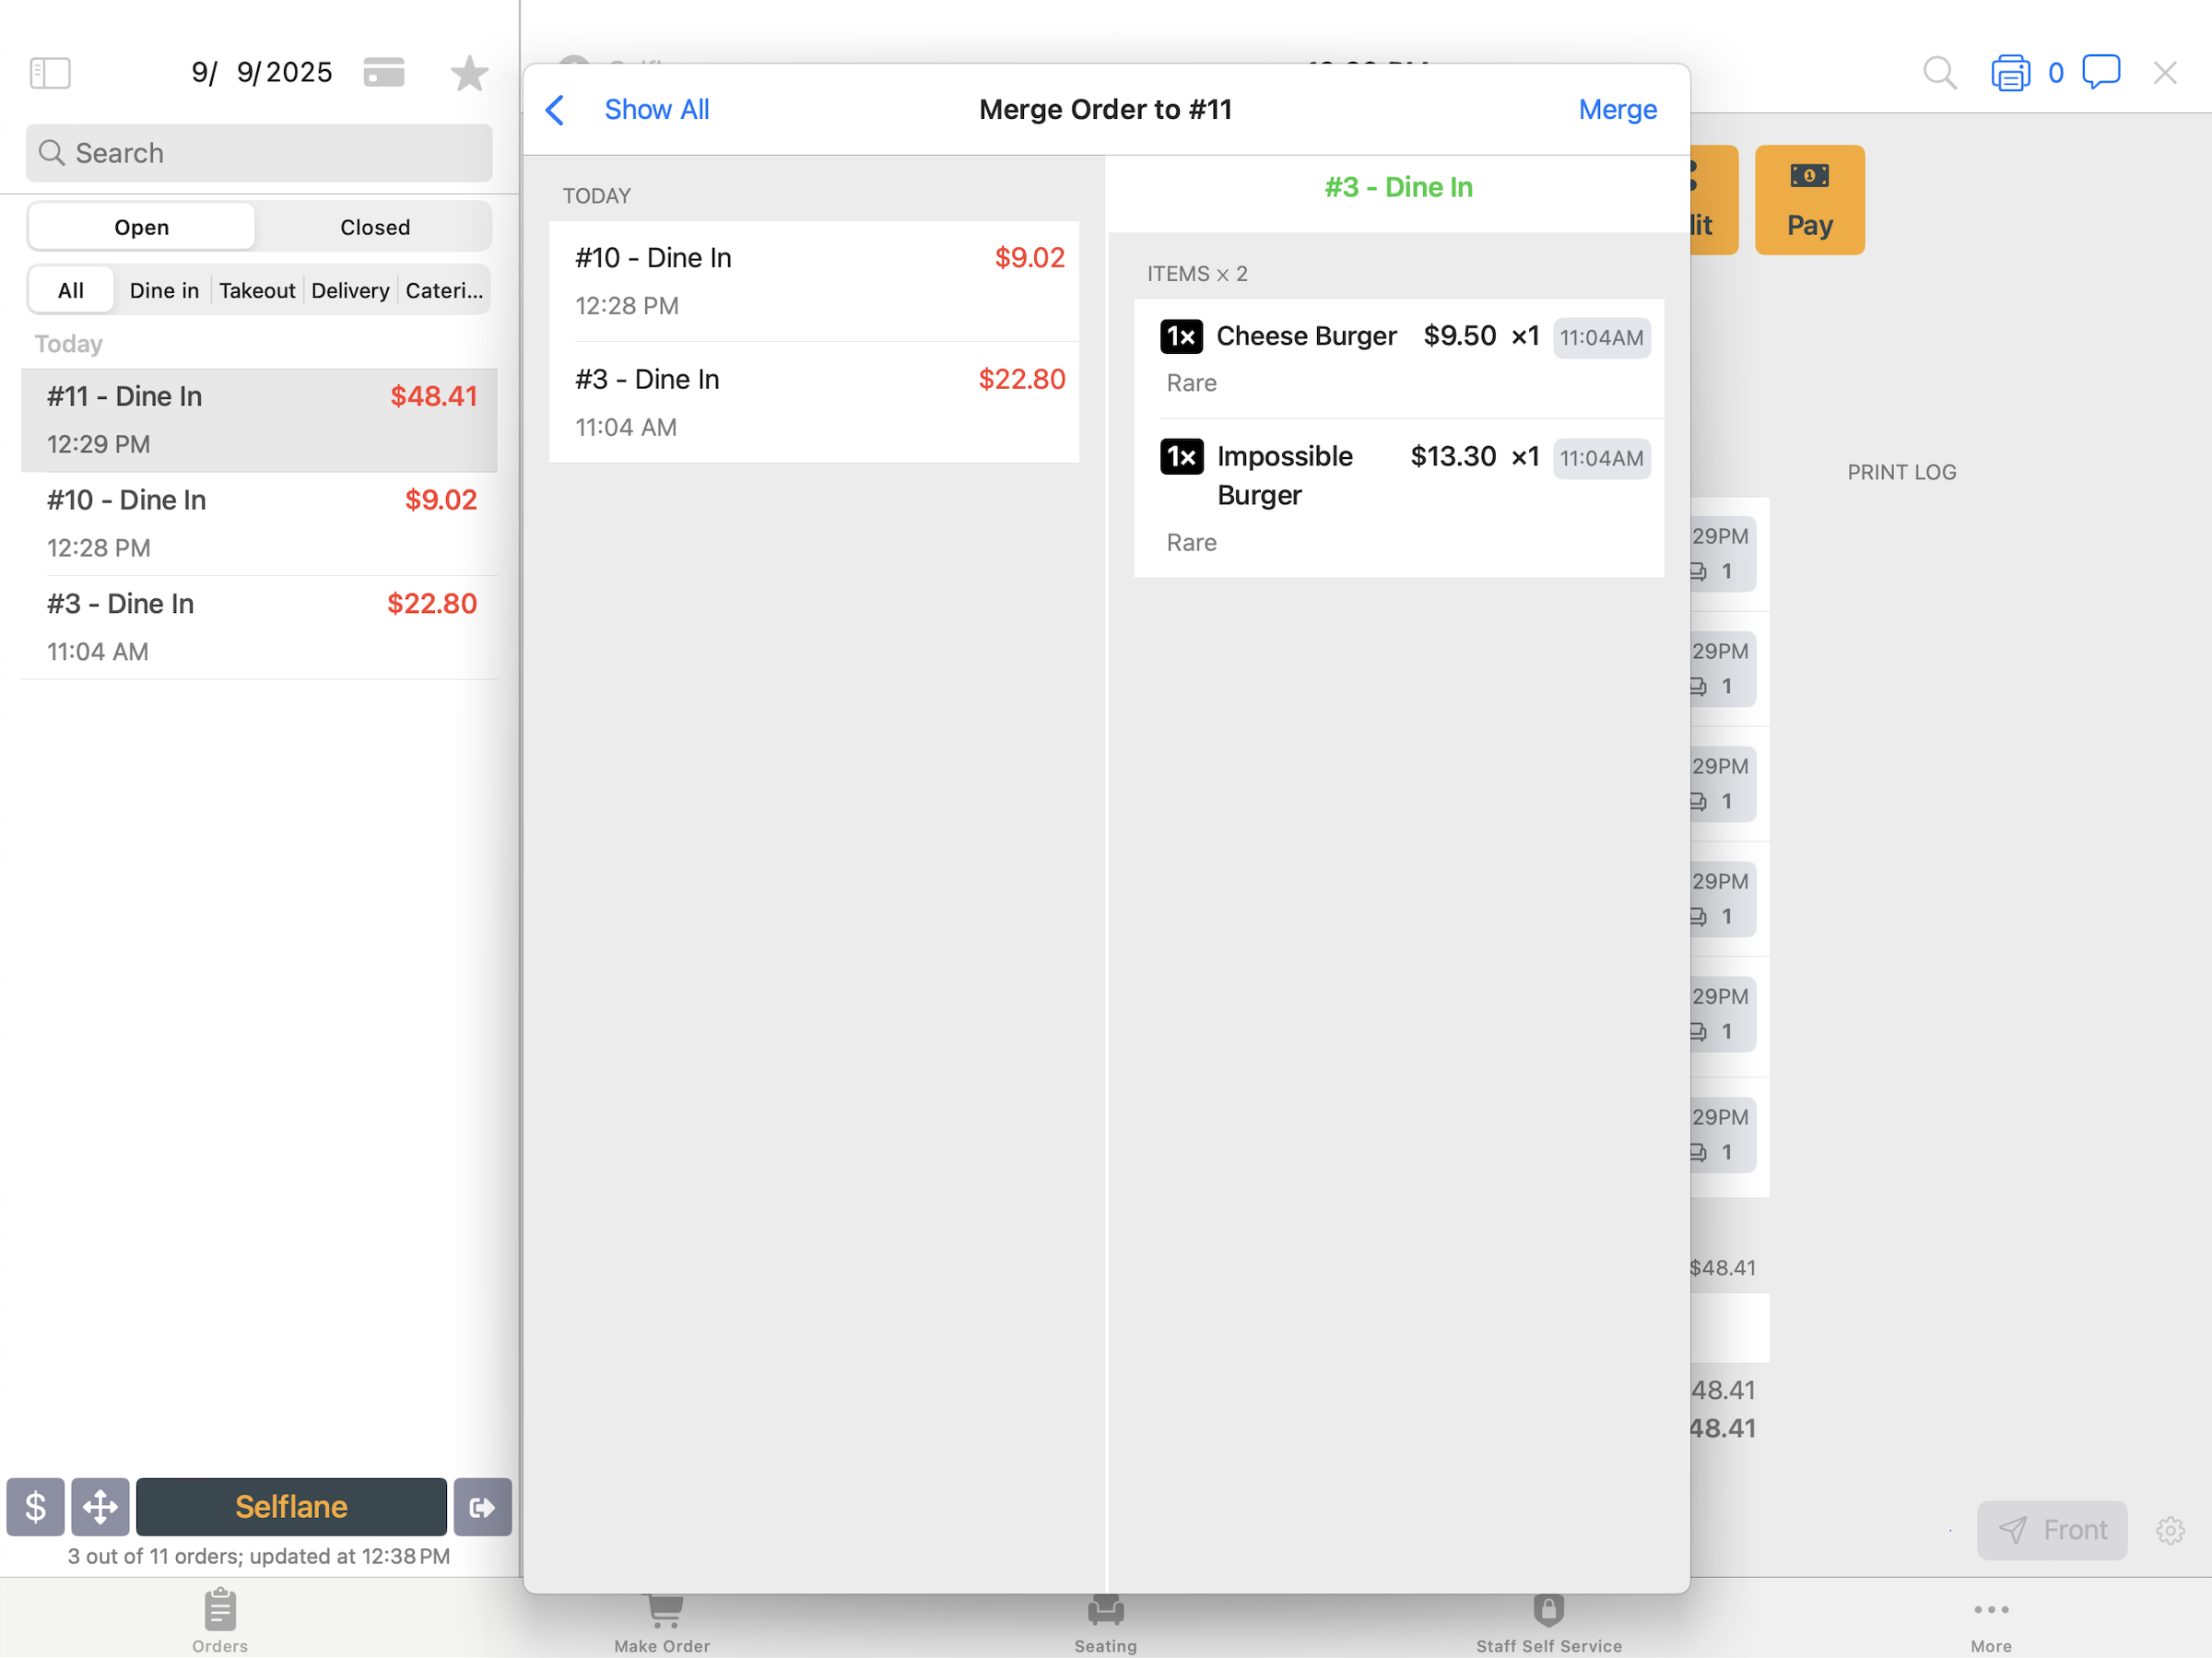The height and width of the screenshot is (1658, 2212).
Task: Click the credit card icon
Action: tap(383, 73)
